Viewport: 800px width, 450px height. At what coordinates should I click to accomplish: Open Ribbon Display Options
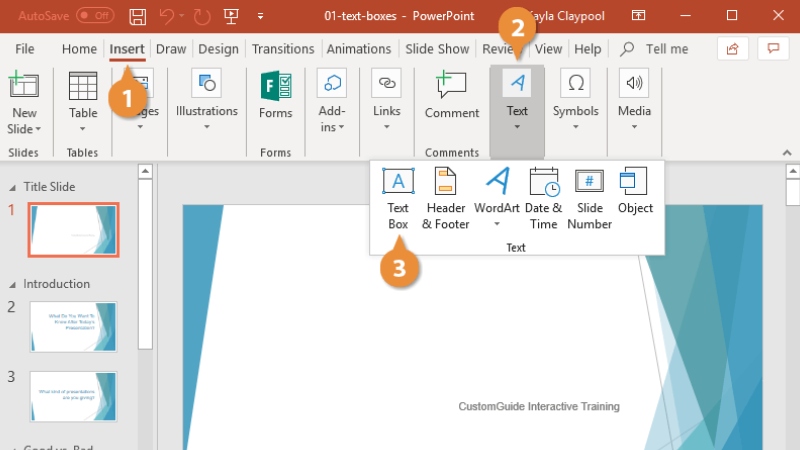coord(638,16)
